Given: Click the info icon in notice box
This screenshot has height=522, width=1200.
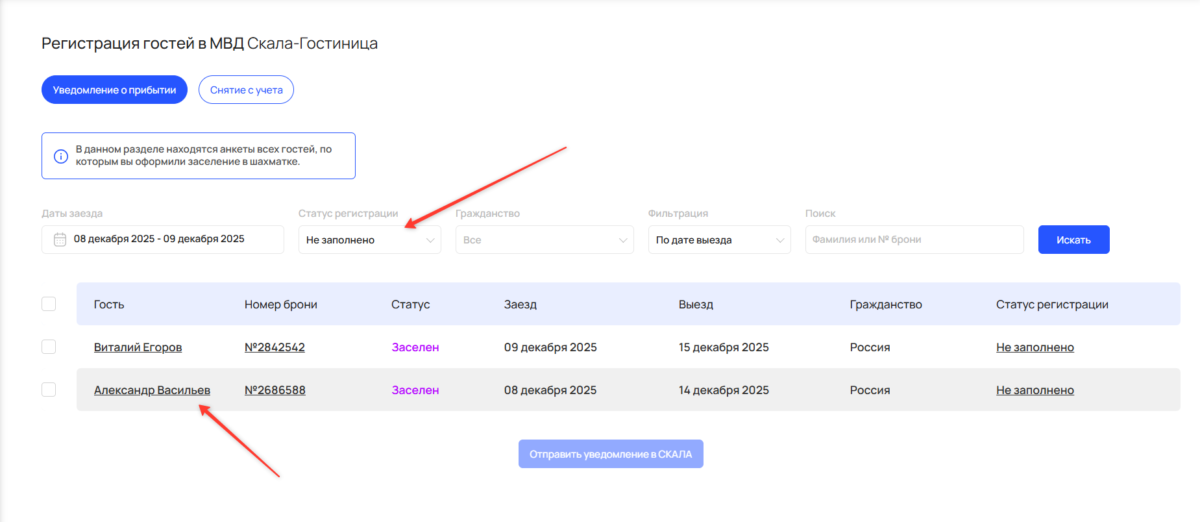Looking at the screenshot, I should (x=61, y=156).
